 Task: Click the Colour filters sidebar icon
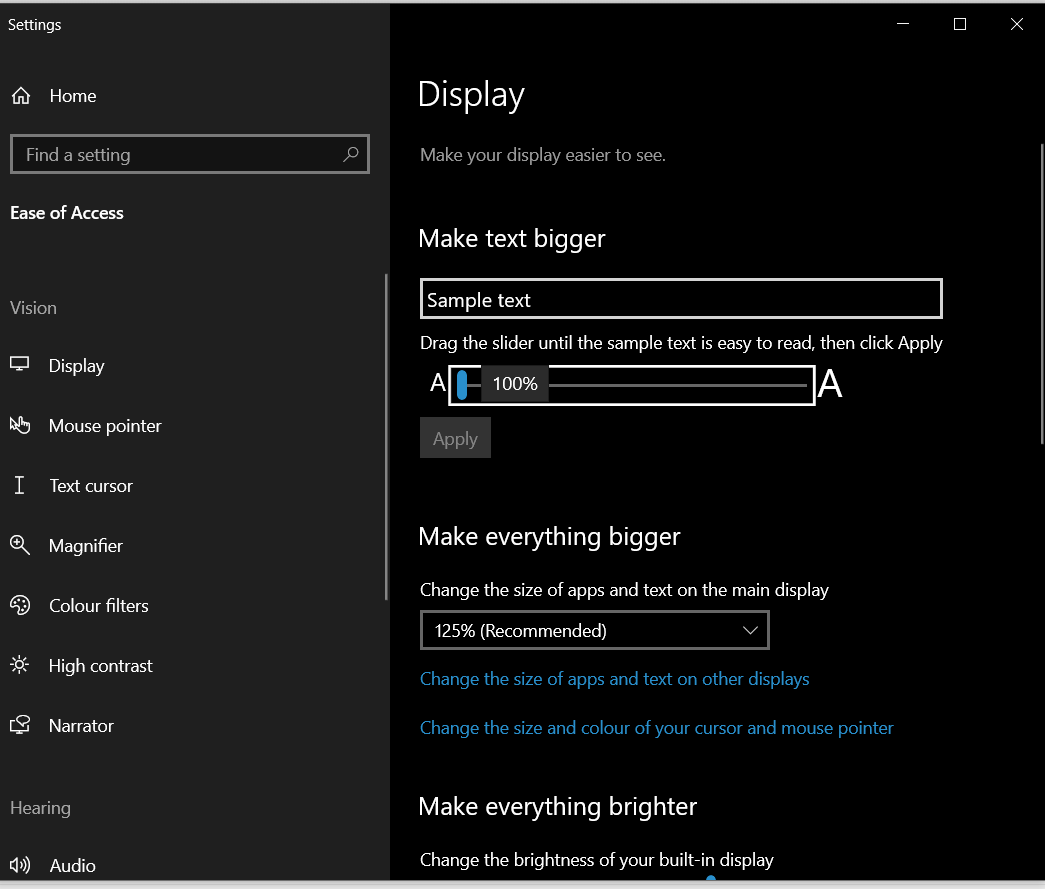coord(20,605)
